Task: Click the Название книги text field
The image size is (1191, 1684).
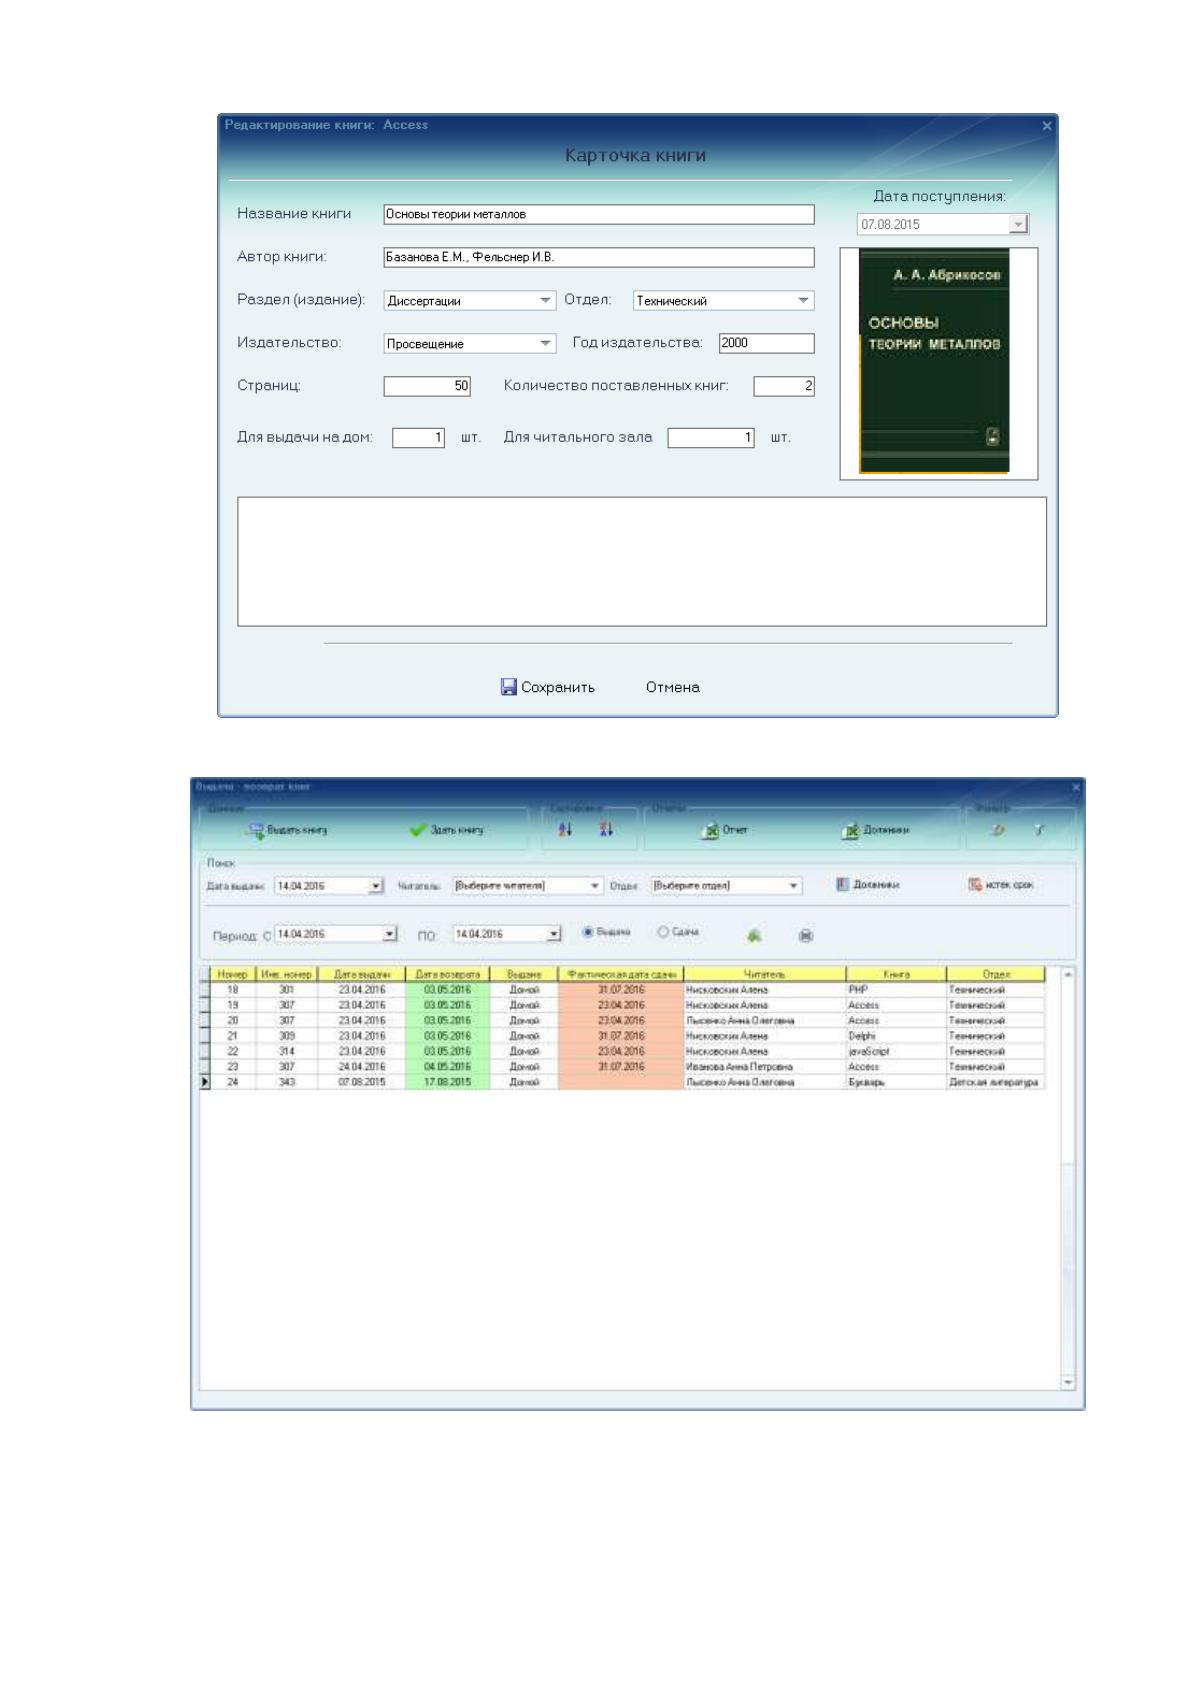Action: [599, 214]
